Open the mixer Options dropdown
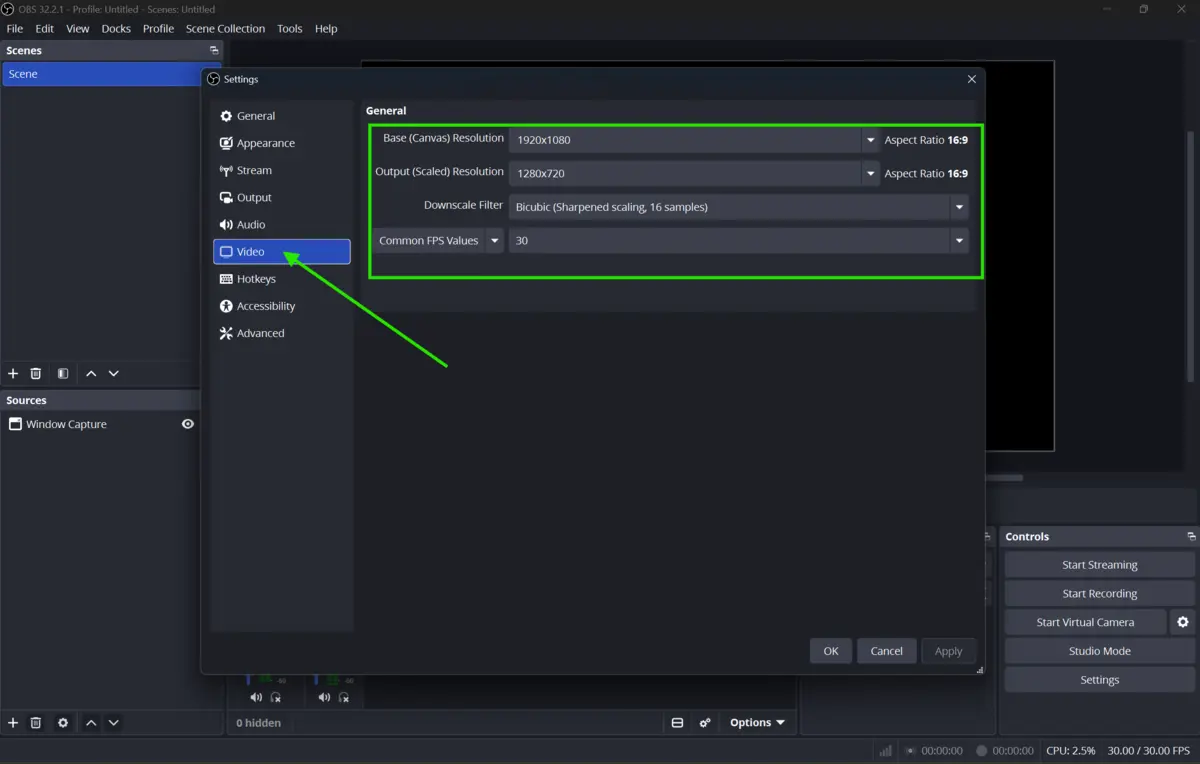The image size is (1200, 764). [x=757, y=722]
